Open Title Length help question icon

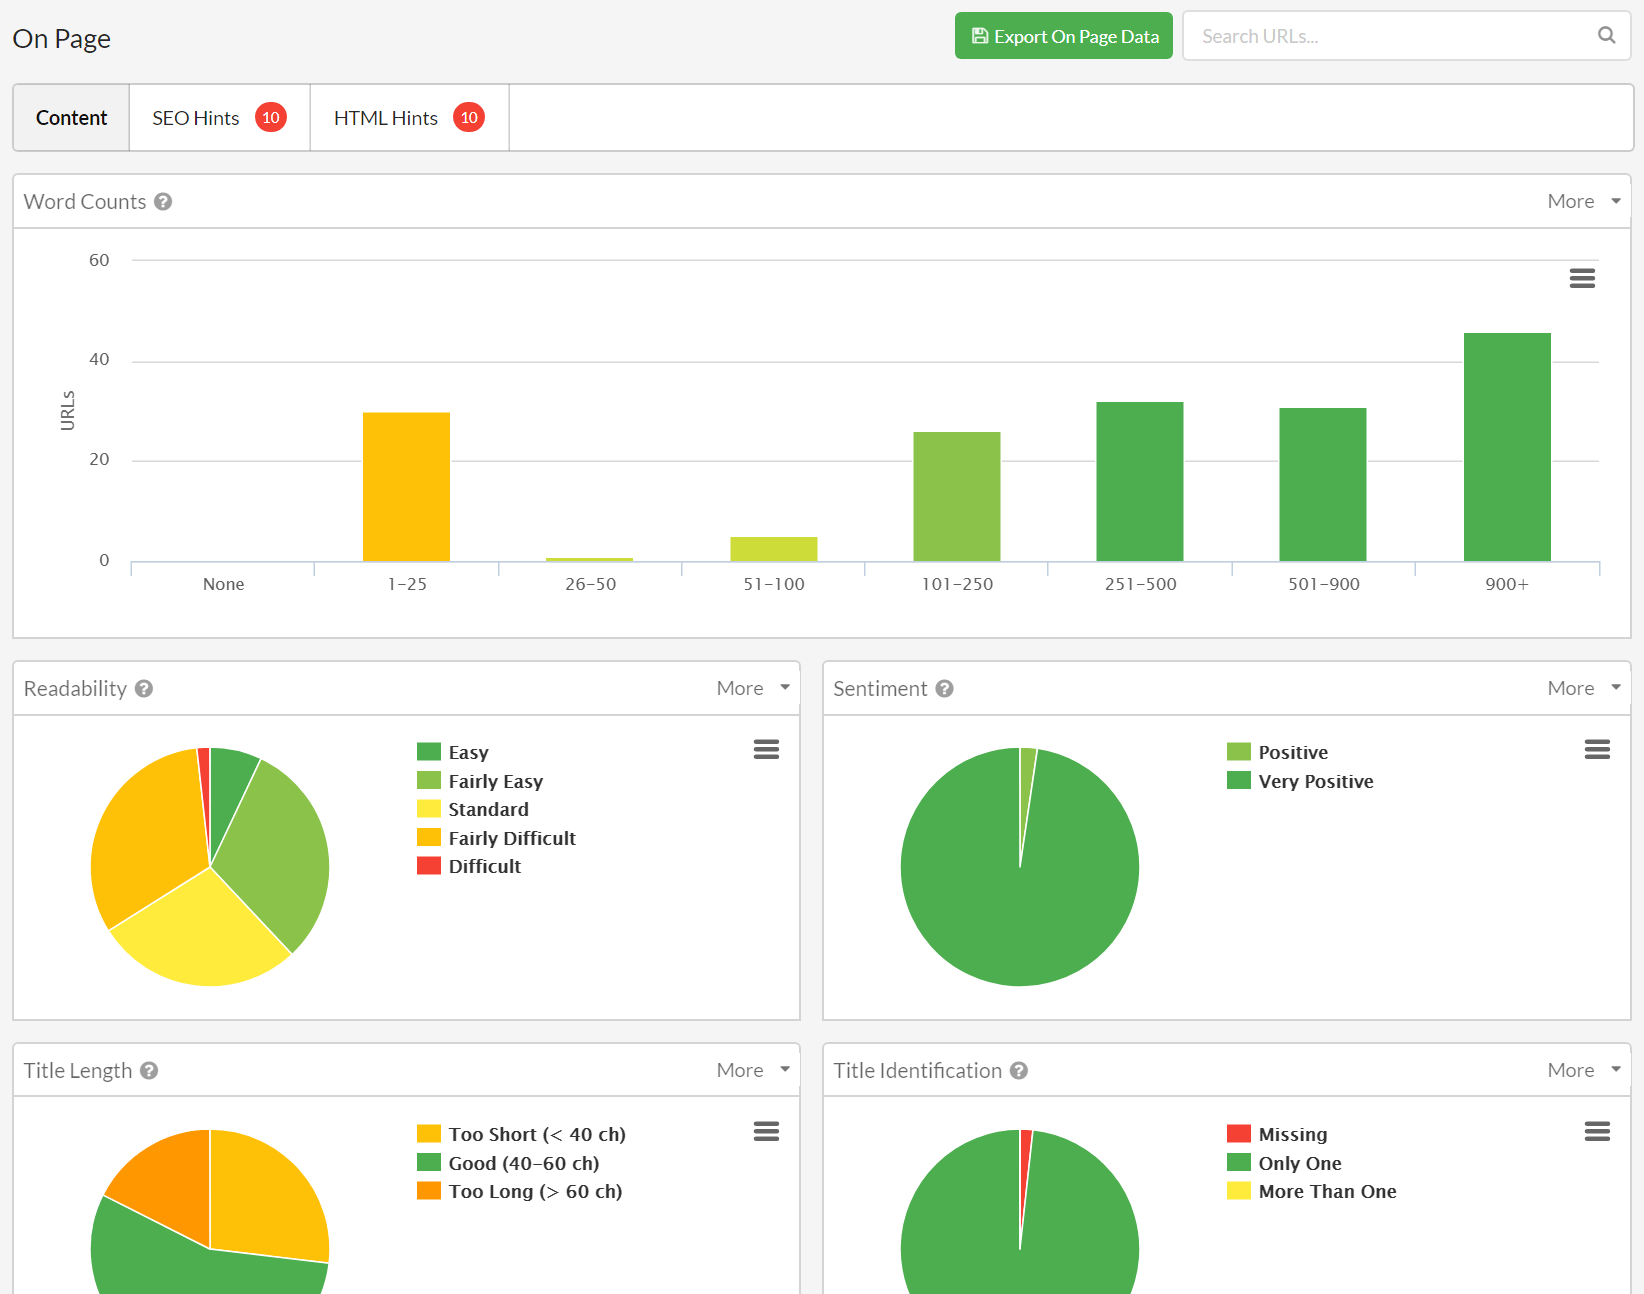click(x=149, y=1071)
